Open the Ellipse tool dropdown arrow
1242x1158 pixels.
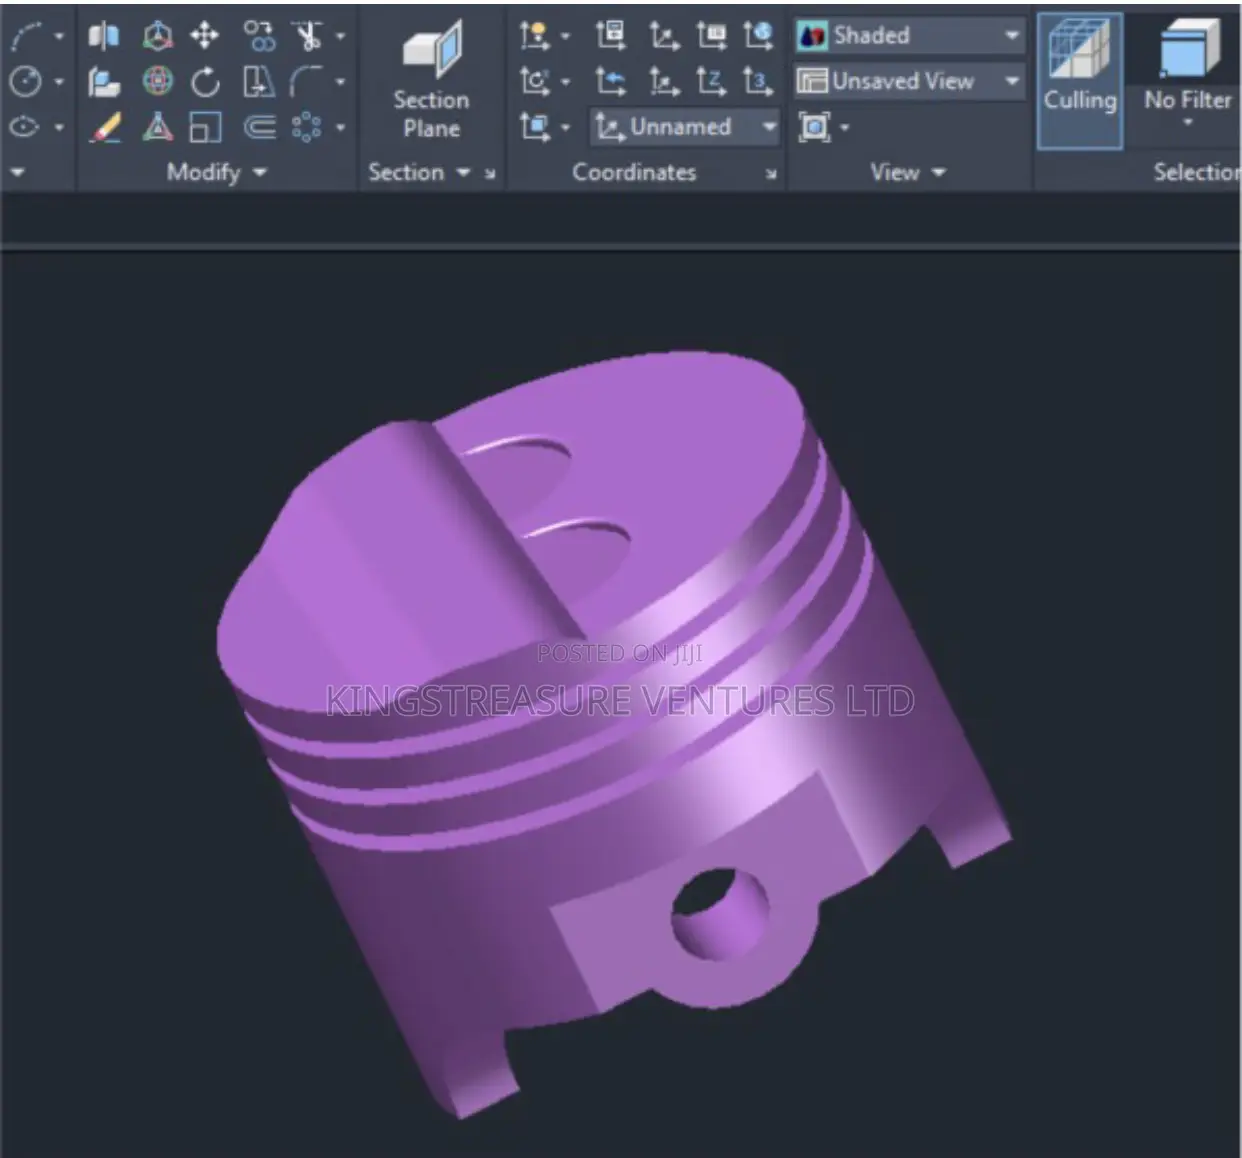(x=59, y=127)
